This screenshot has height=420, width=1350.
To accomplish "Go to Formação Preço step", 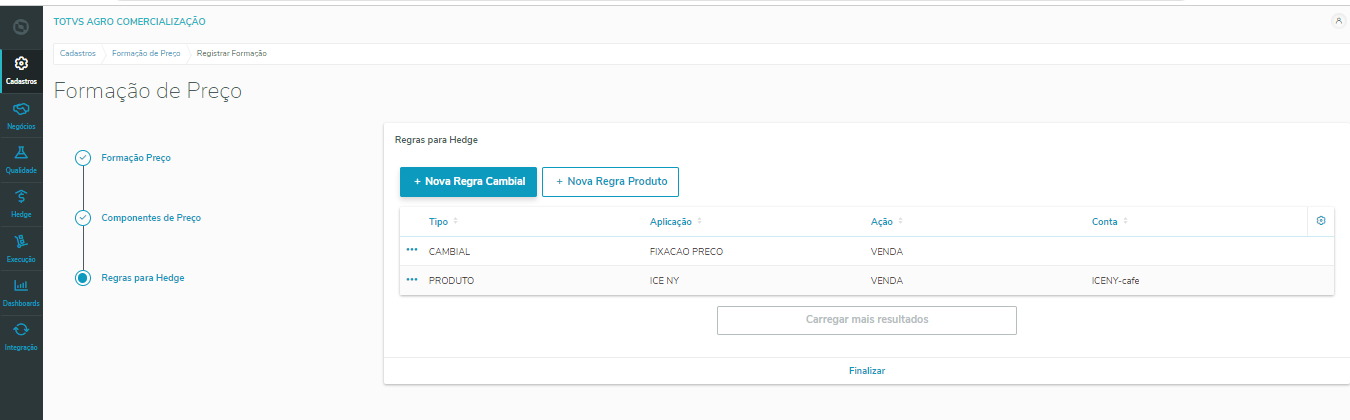I will 135,158.
